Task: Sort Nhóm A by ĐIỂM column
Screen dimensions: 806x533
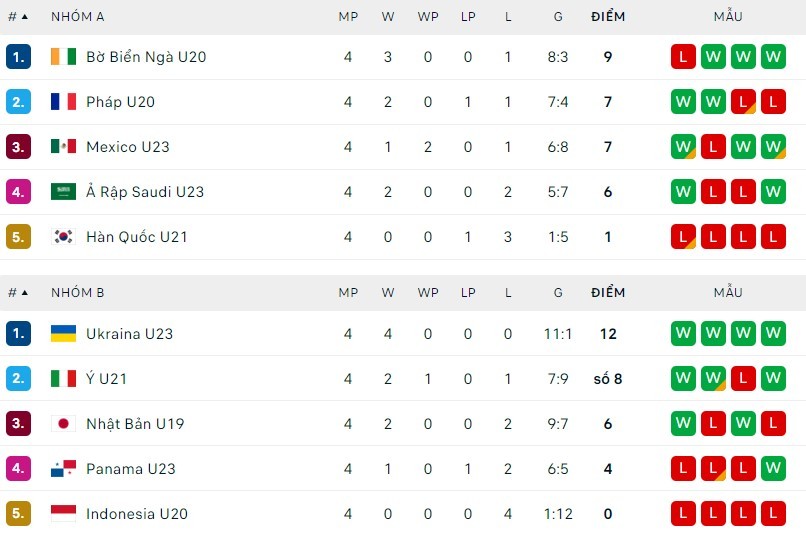Action: (607, 17)
